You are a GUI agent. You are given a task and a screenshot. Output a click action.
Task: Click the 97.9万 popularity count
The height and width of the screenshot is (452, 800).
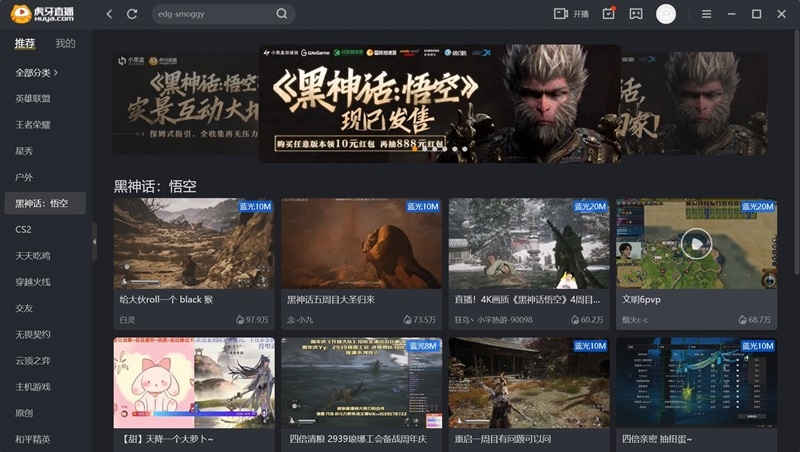click(x=253, y=320)
